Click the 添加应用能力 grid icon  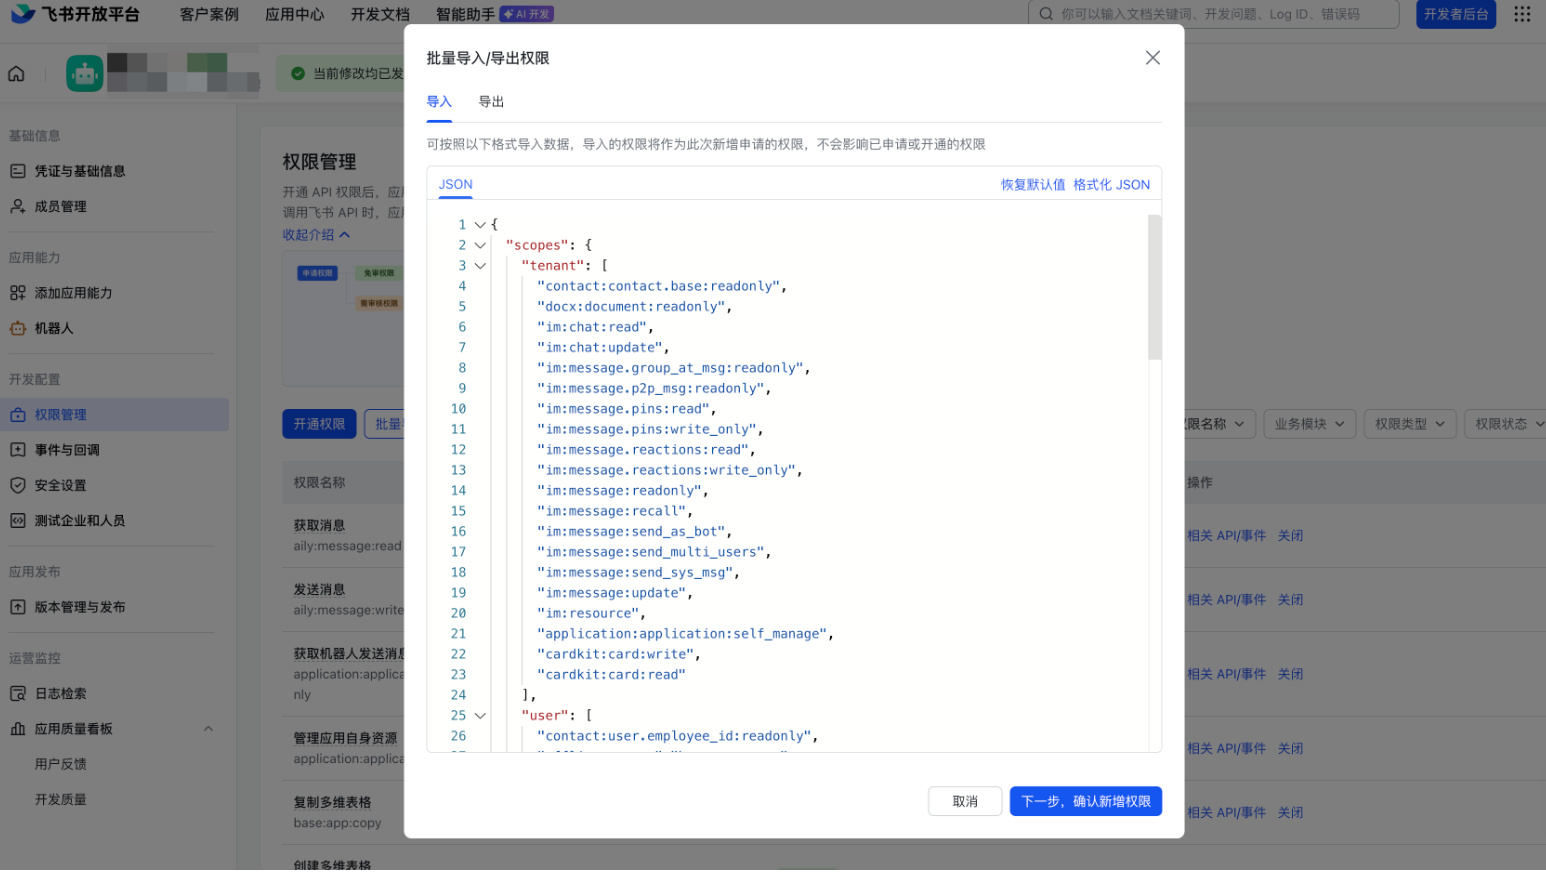click(18, 293)
